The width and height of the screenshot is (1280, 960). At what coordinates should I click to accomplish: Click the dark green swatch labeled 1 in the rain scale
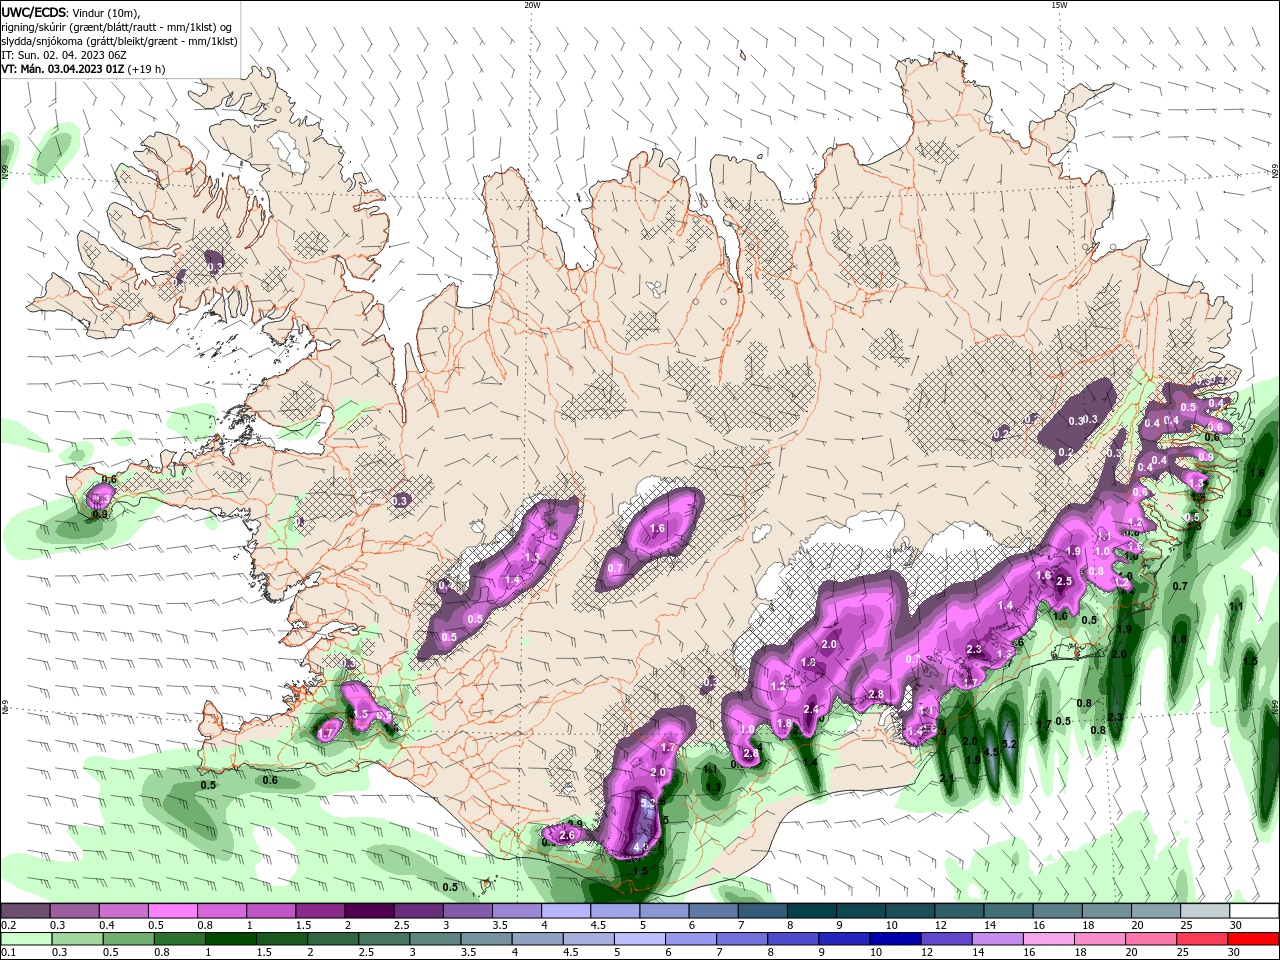pyautogui.click(x=231, y=939)
